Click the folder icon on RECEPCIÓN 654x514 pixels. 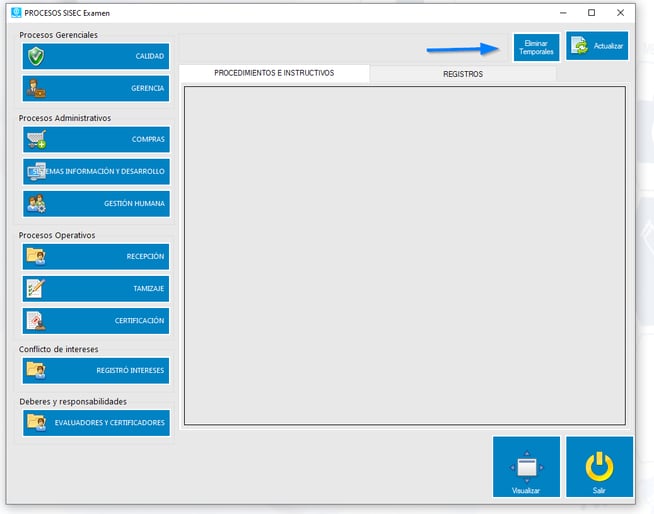pyautogui.click(x=37, y=257)
